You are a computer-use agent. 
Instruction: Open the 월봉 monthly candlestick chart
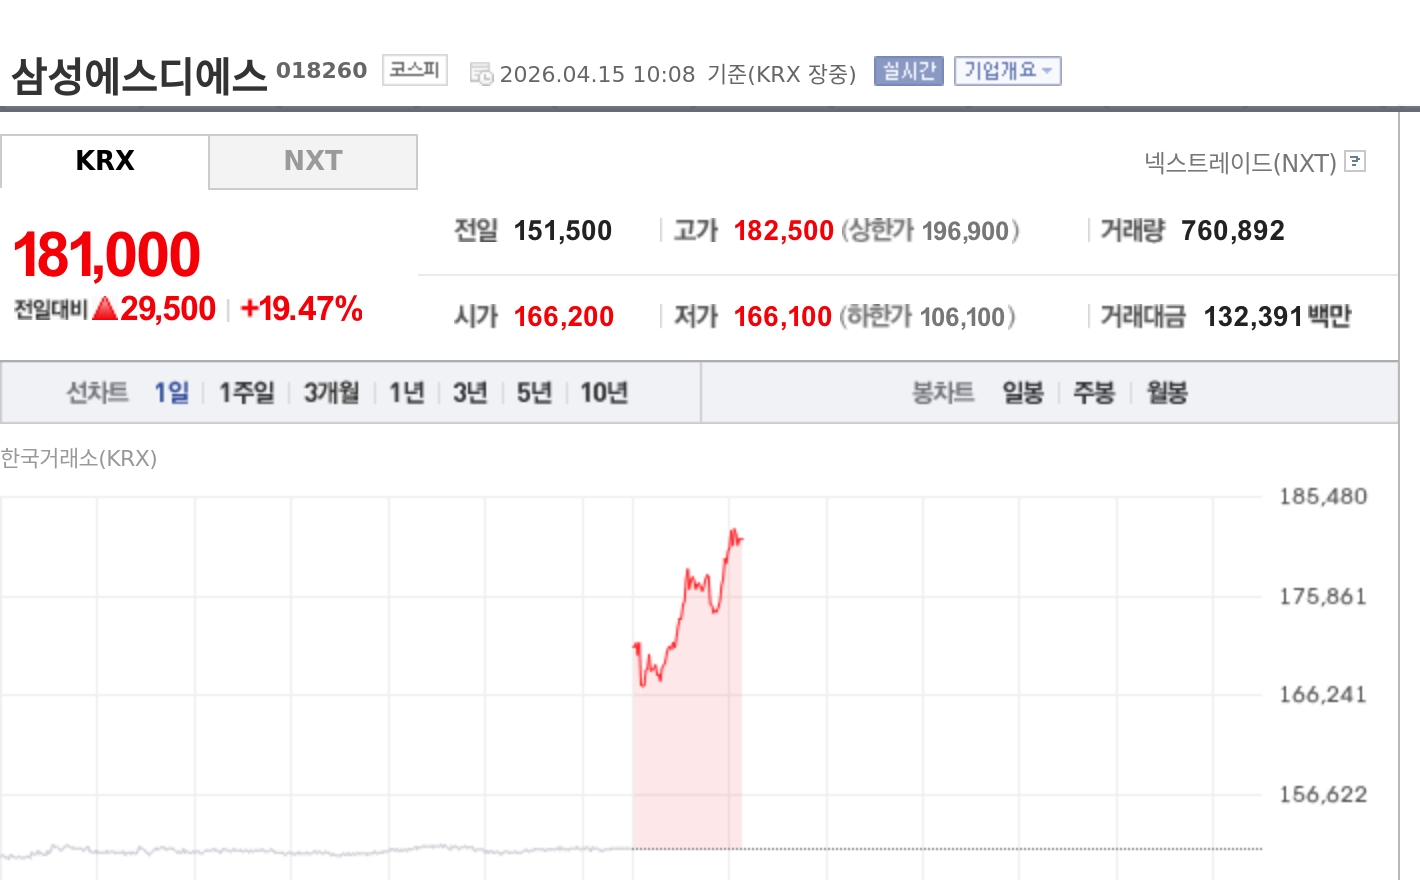1167,393
